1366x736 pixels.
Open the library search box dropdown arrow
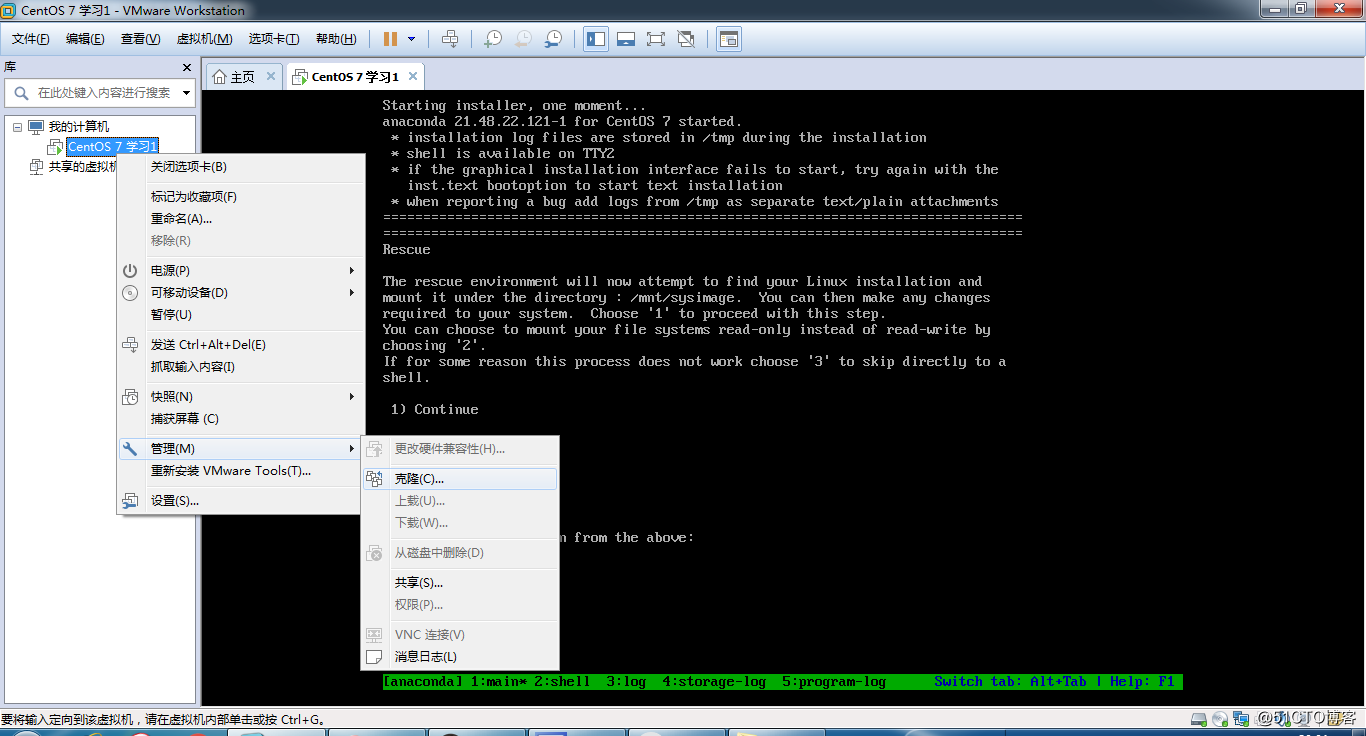(186, 92)
